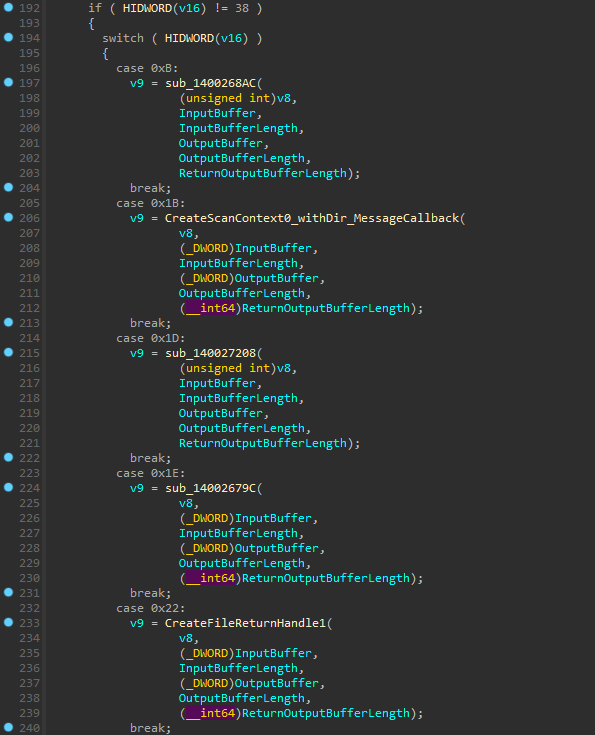Open function sub_140027208
The image size is (595, 735).
pos(211,353)
